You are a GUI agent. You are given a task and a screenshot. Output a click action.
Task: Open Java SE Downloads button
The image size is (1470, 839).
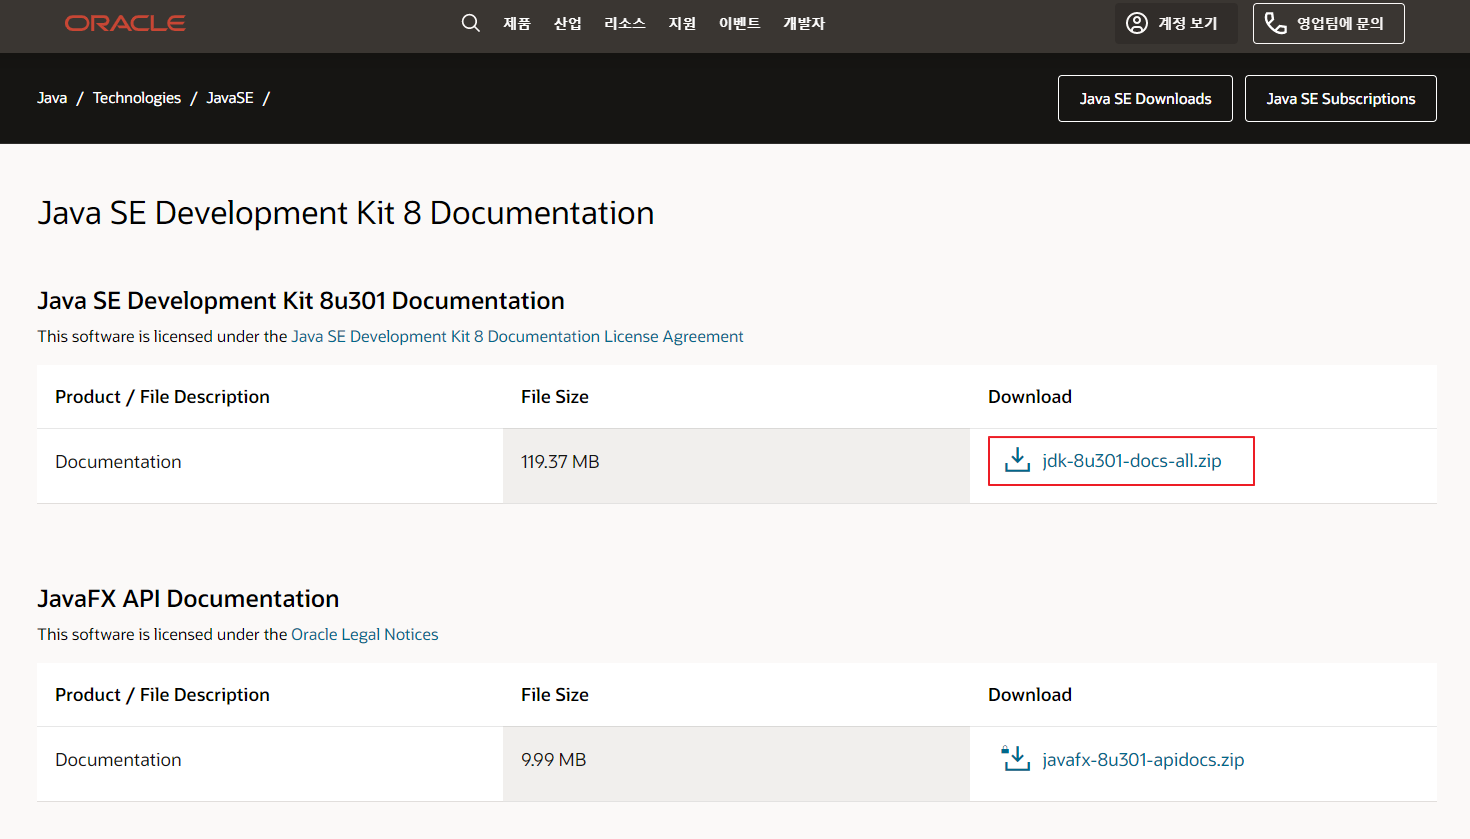point(1145,98)
